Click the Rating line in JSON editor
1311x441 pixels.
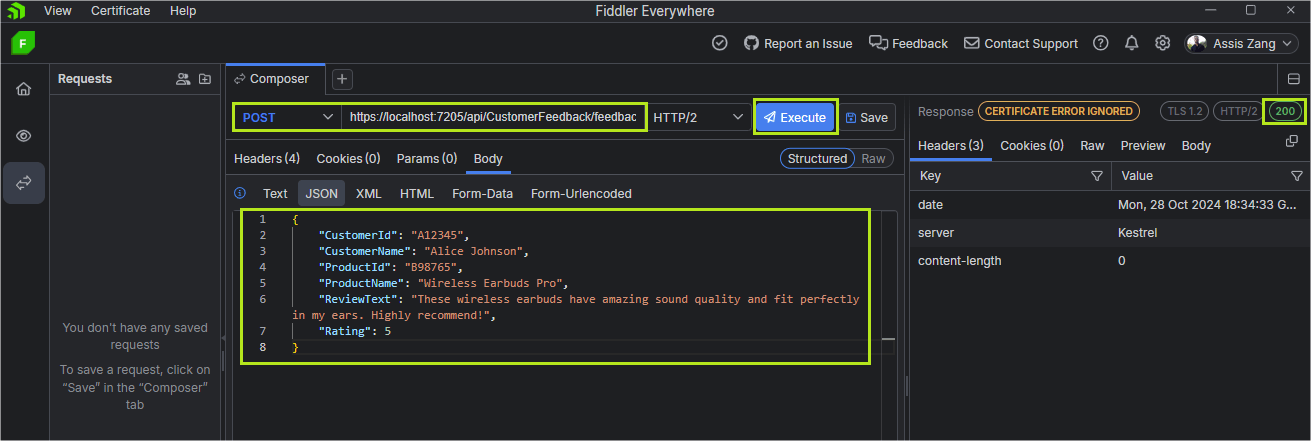tap(355, 331)
